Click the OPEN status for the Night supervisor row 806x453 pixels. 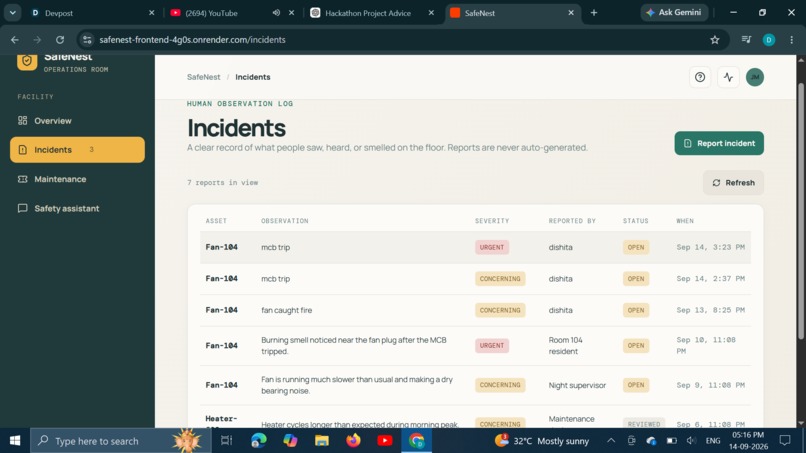(635, 385)
